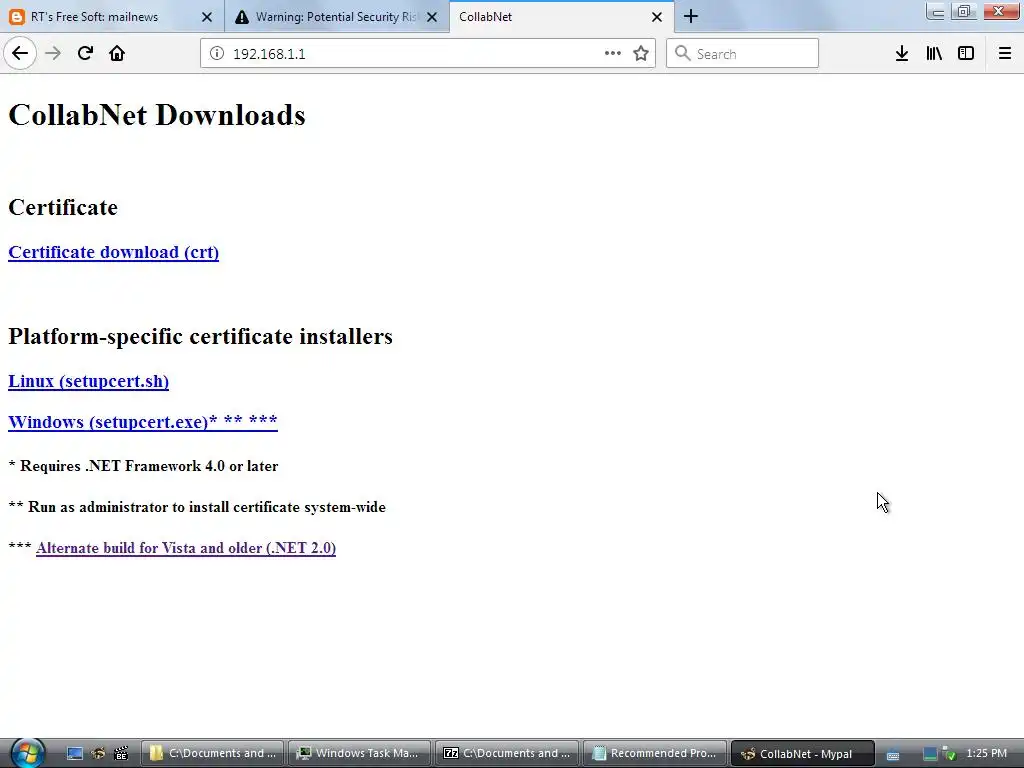Click the Certificate section heading
The width and height of the screenshot is (1024, 768).
coord(63,207)
